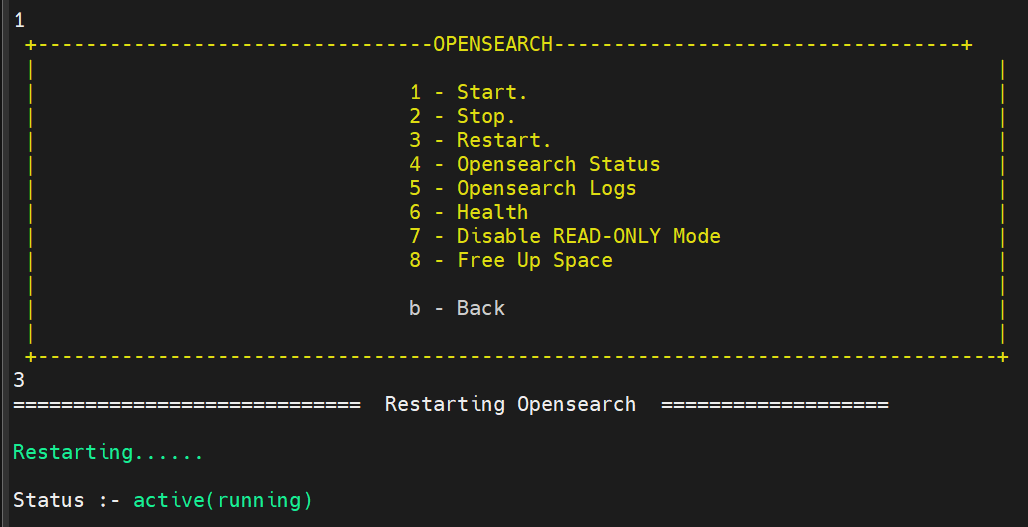Click the 'b - Back' option
The width and height of the screenshot is (1028, 527).
pyautogui.click(x=457, y=308)
